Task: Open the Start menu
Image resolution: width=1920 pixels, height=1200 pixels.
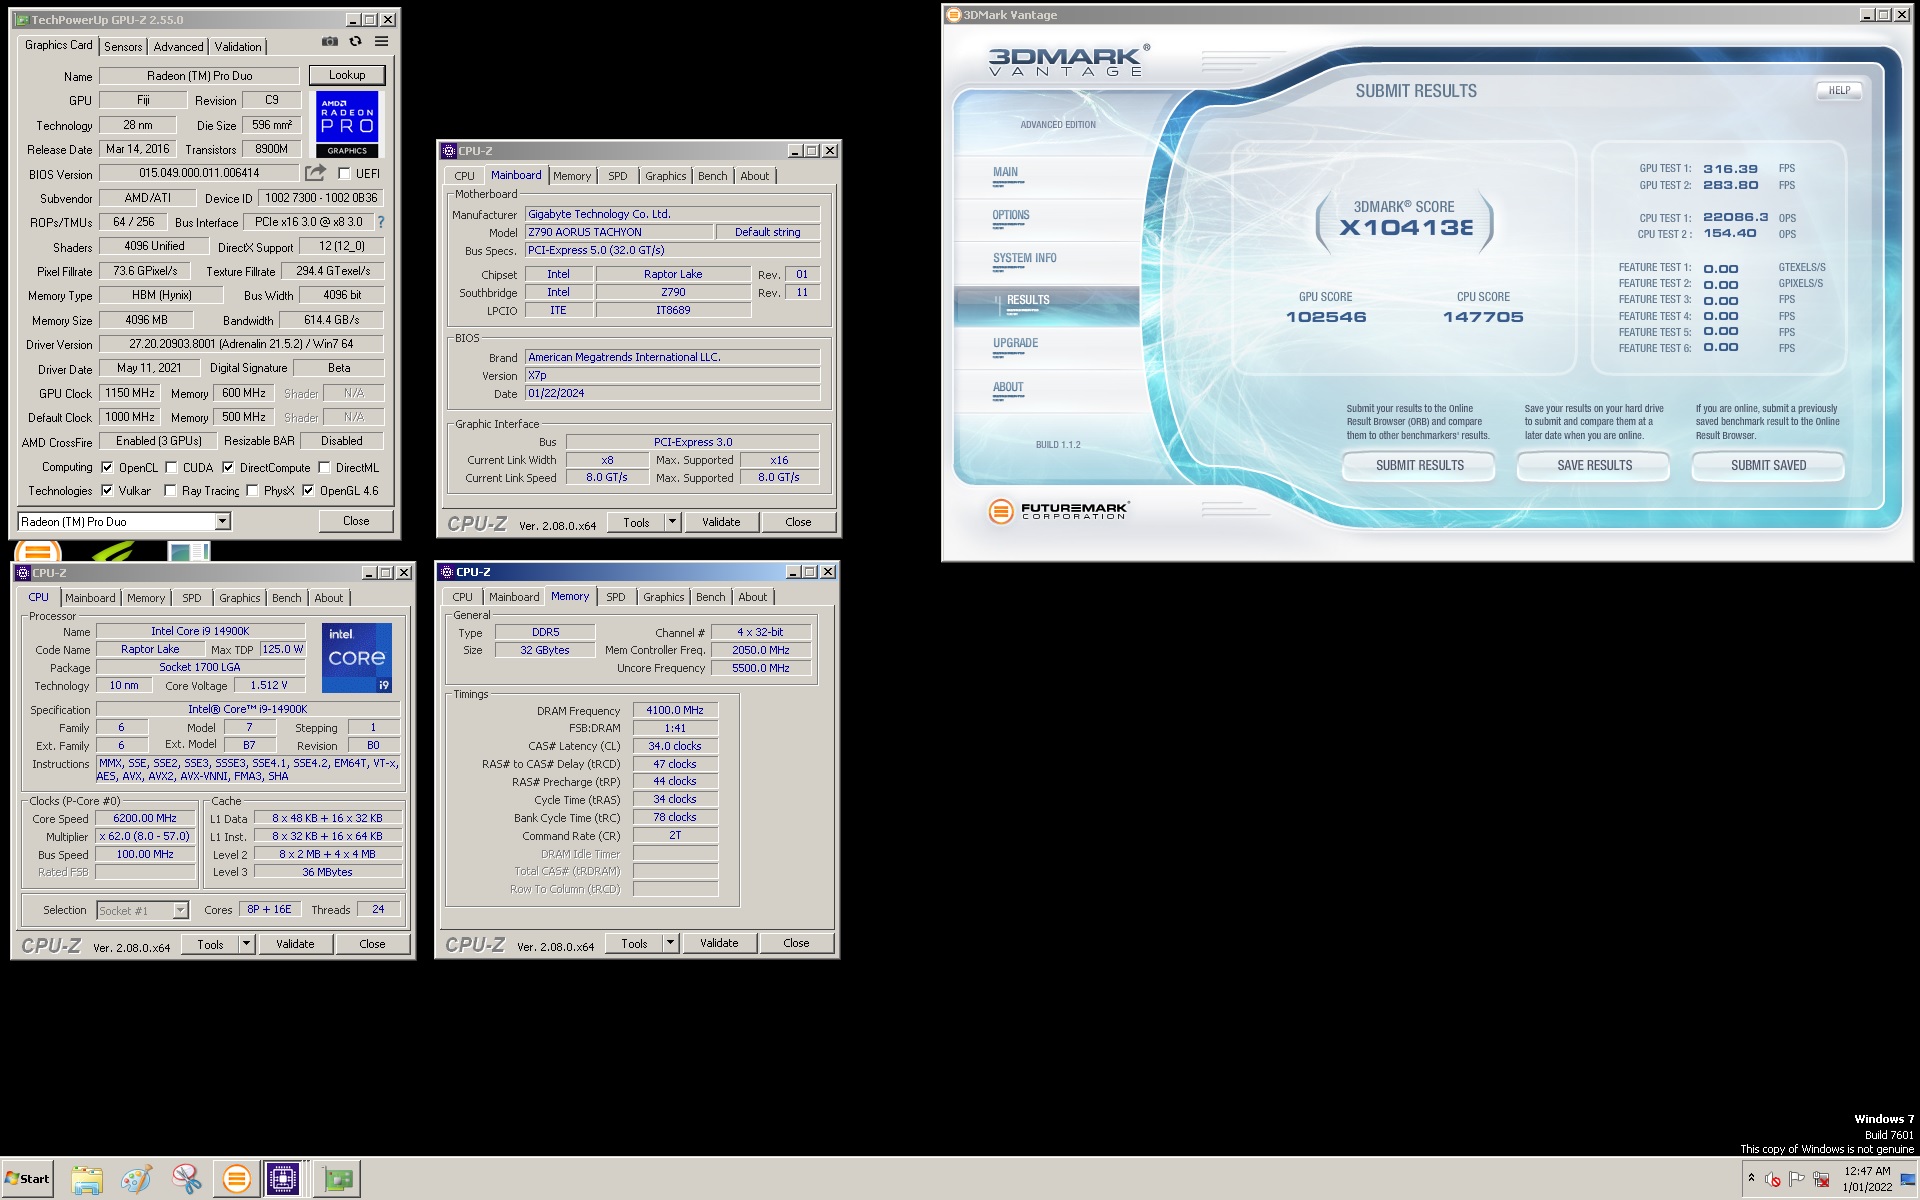Action: click(x=27, y=1179)
